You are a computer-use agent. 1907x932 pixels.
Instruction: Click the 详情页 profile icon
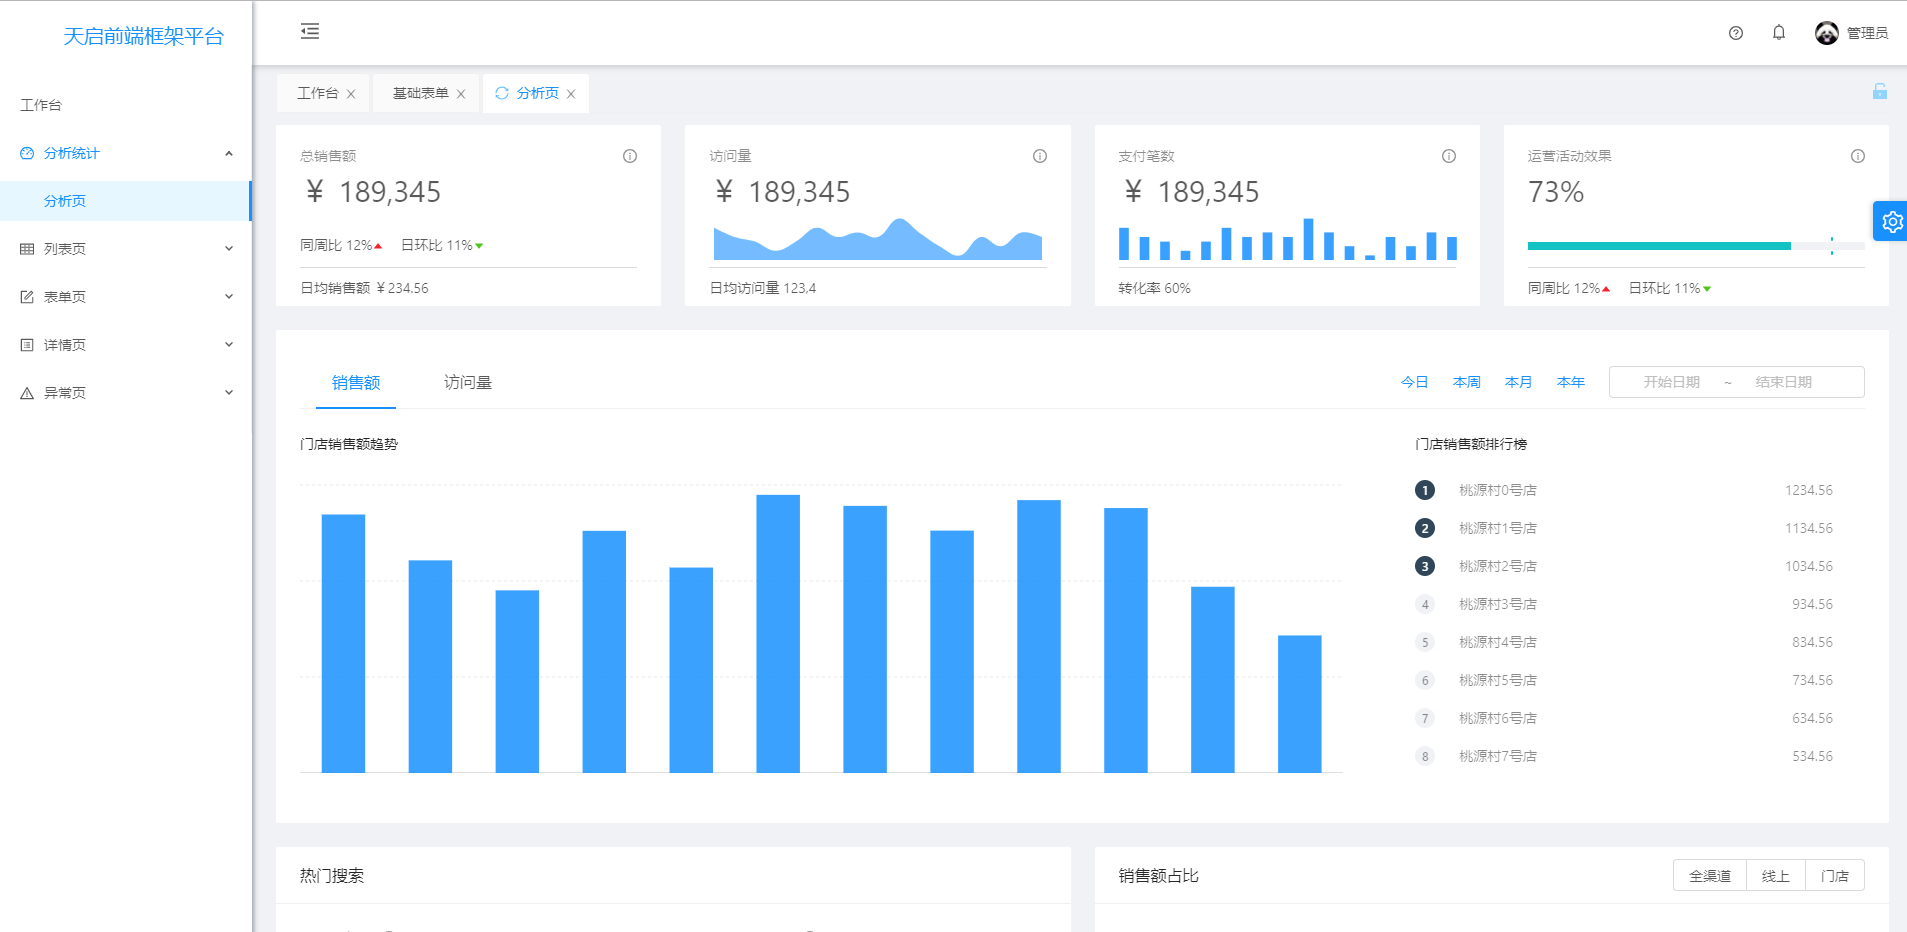[27, 345]
